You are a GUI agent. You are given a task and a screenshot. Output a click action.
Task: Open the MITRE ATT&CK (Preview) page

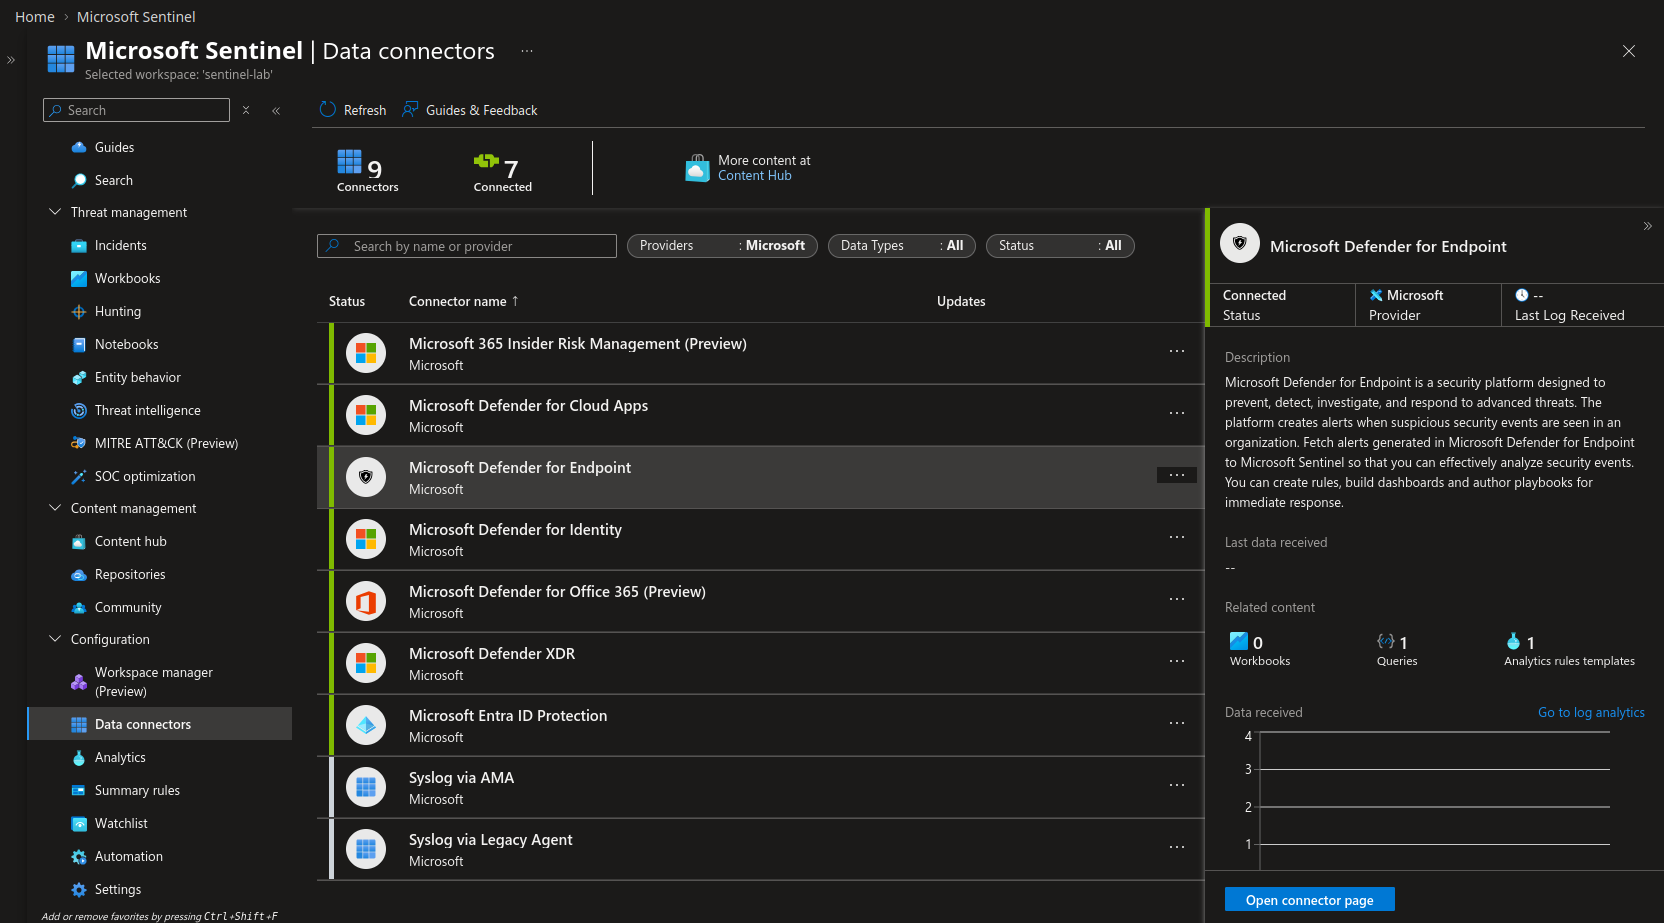[165, 443]
